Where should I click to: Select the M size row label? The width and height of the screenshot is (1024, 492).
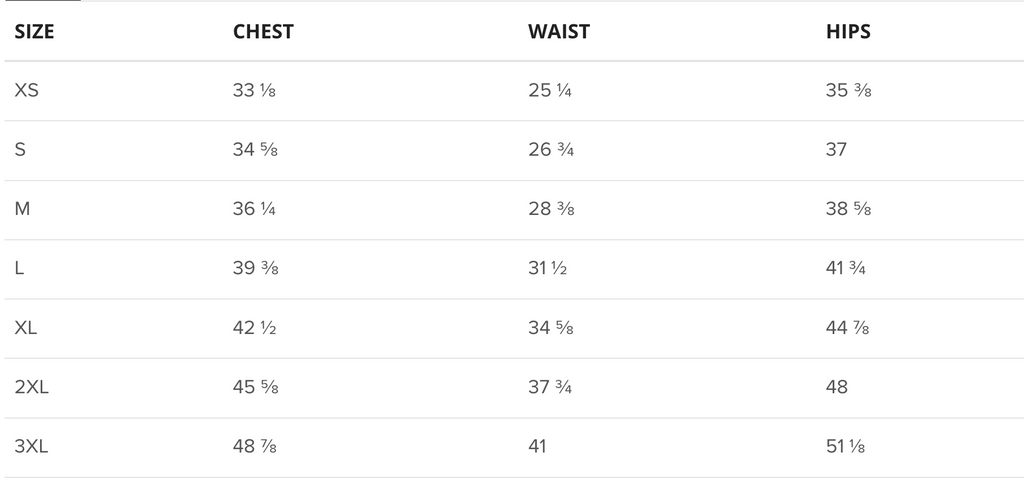(x=22, y=209)
